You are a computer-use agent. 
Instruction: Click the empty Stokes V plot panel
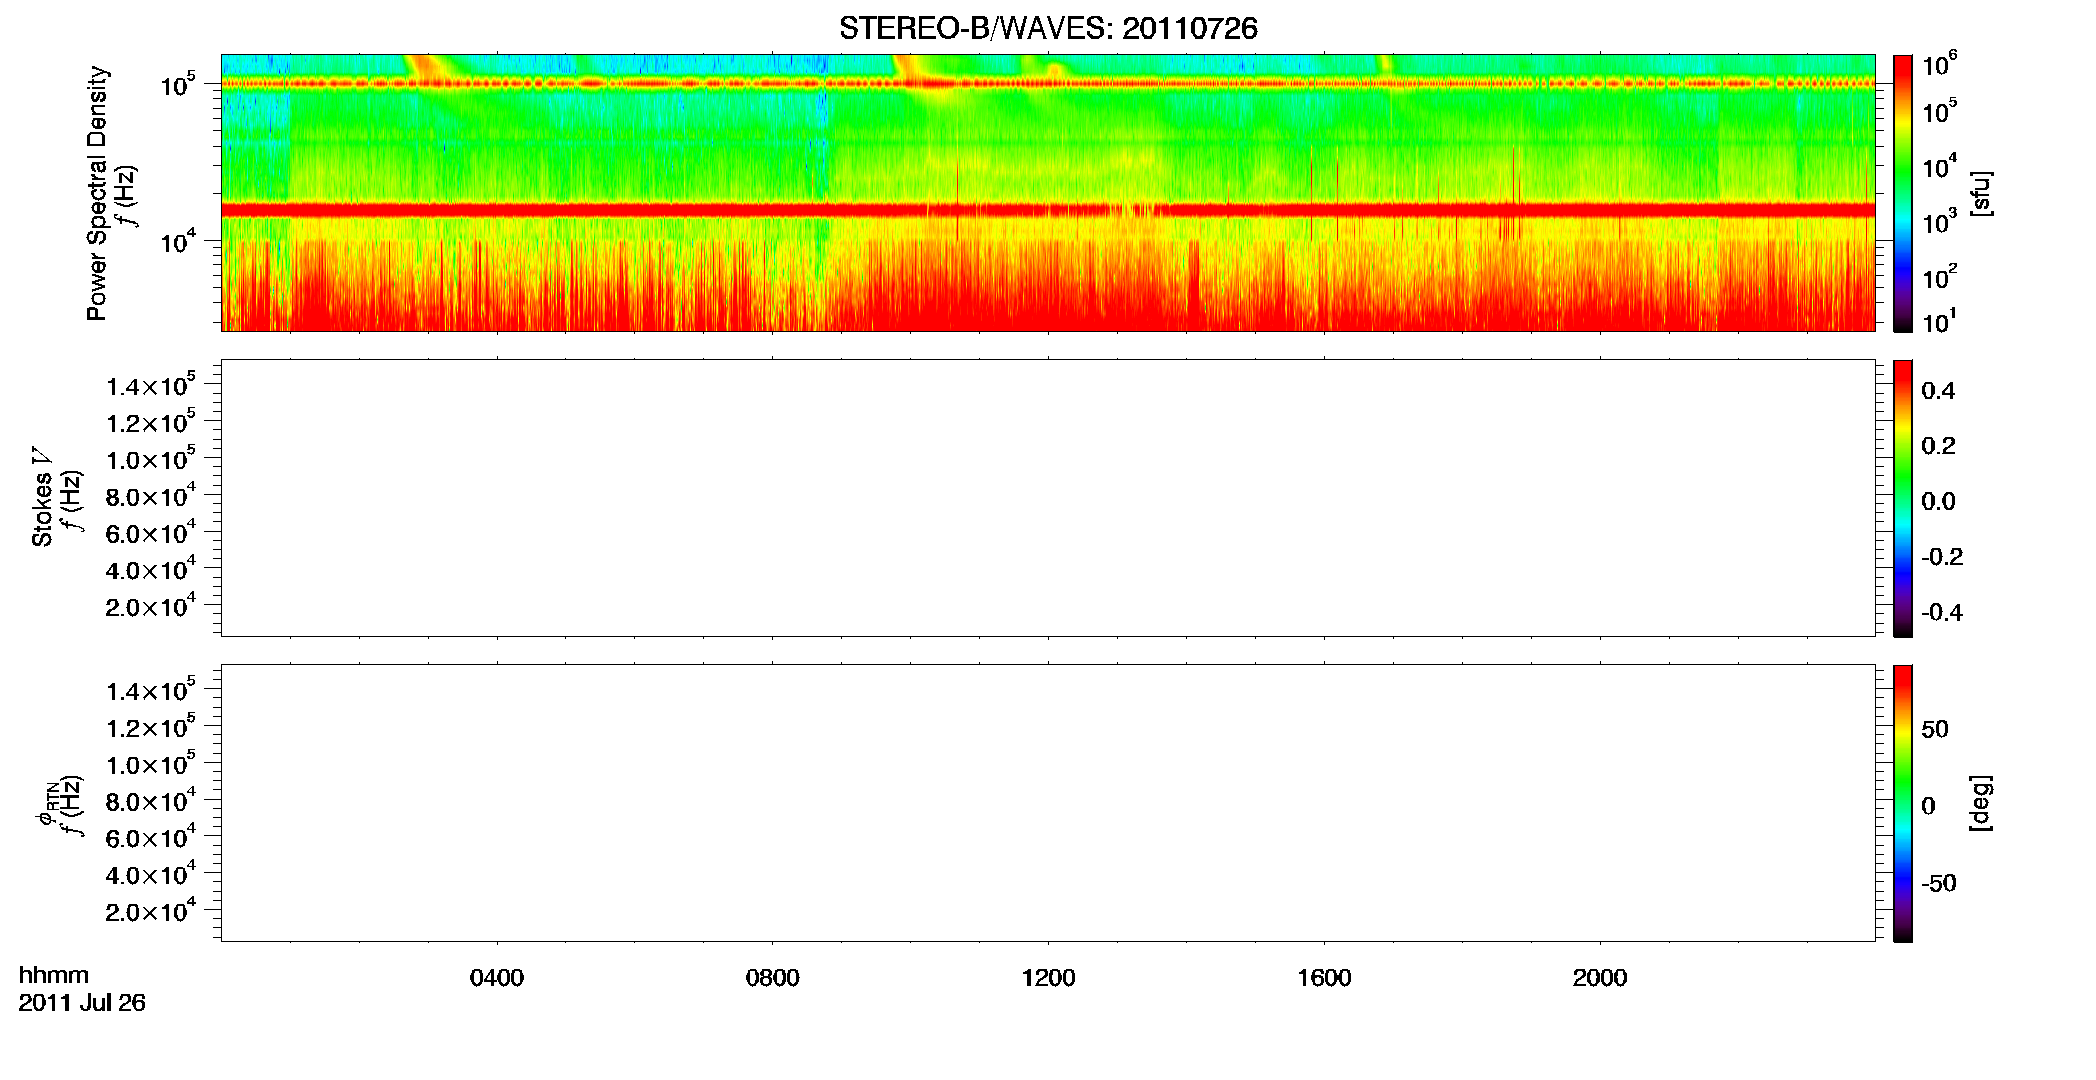click(x=1048, y=498)
